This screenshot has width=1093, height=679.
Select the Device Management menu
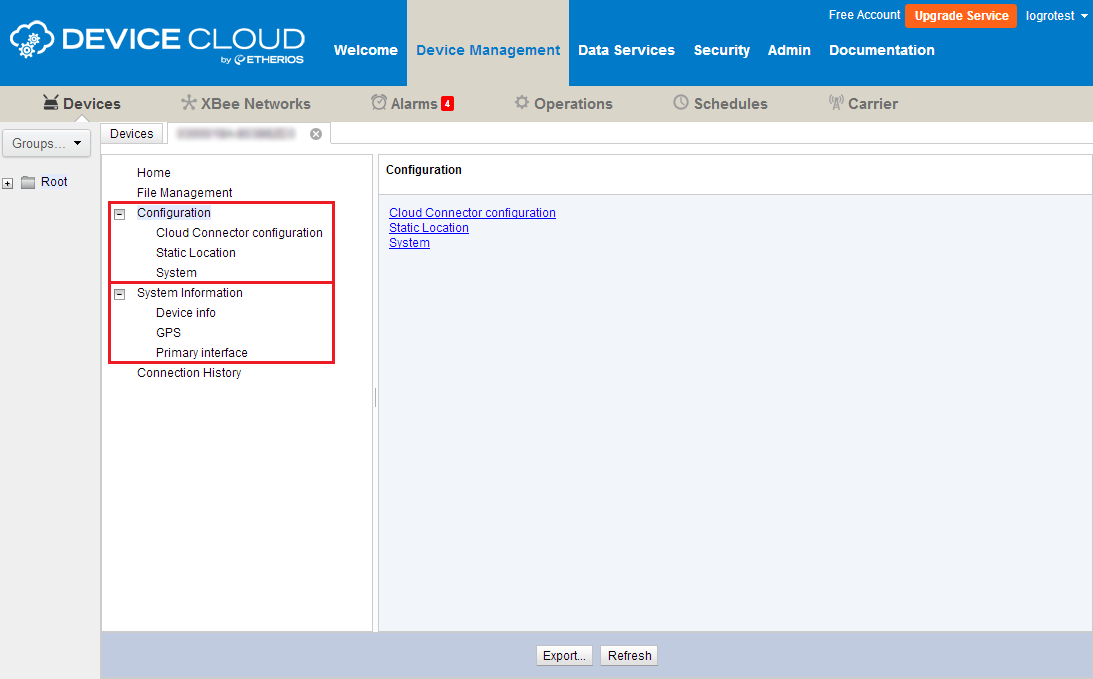[488, 50]
